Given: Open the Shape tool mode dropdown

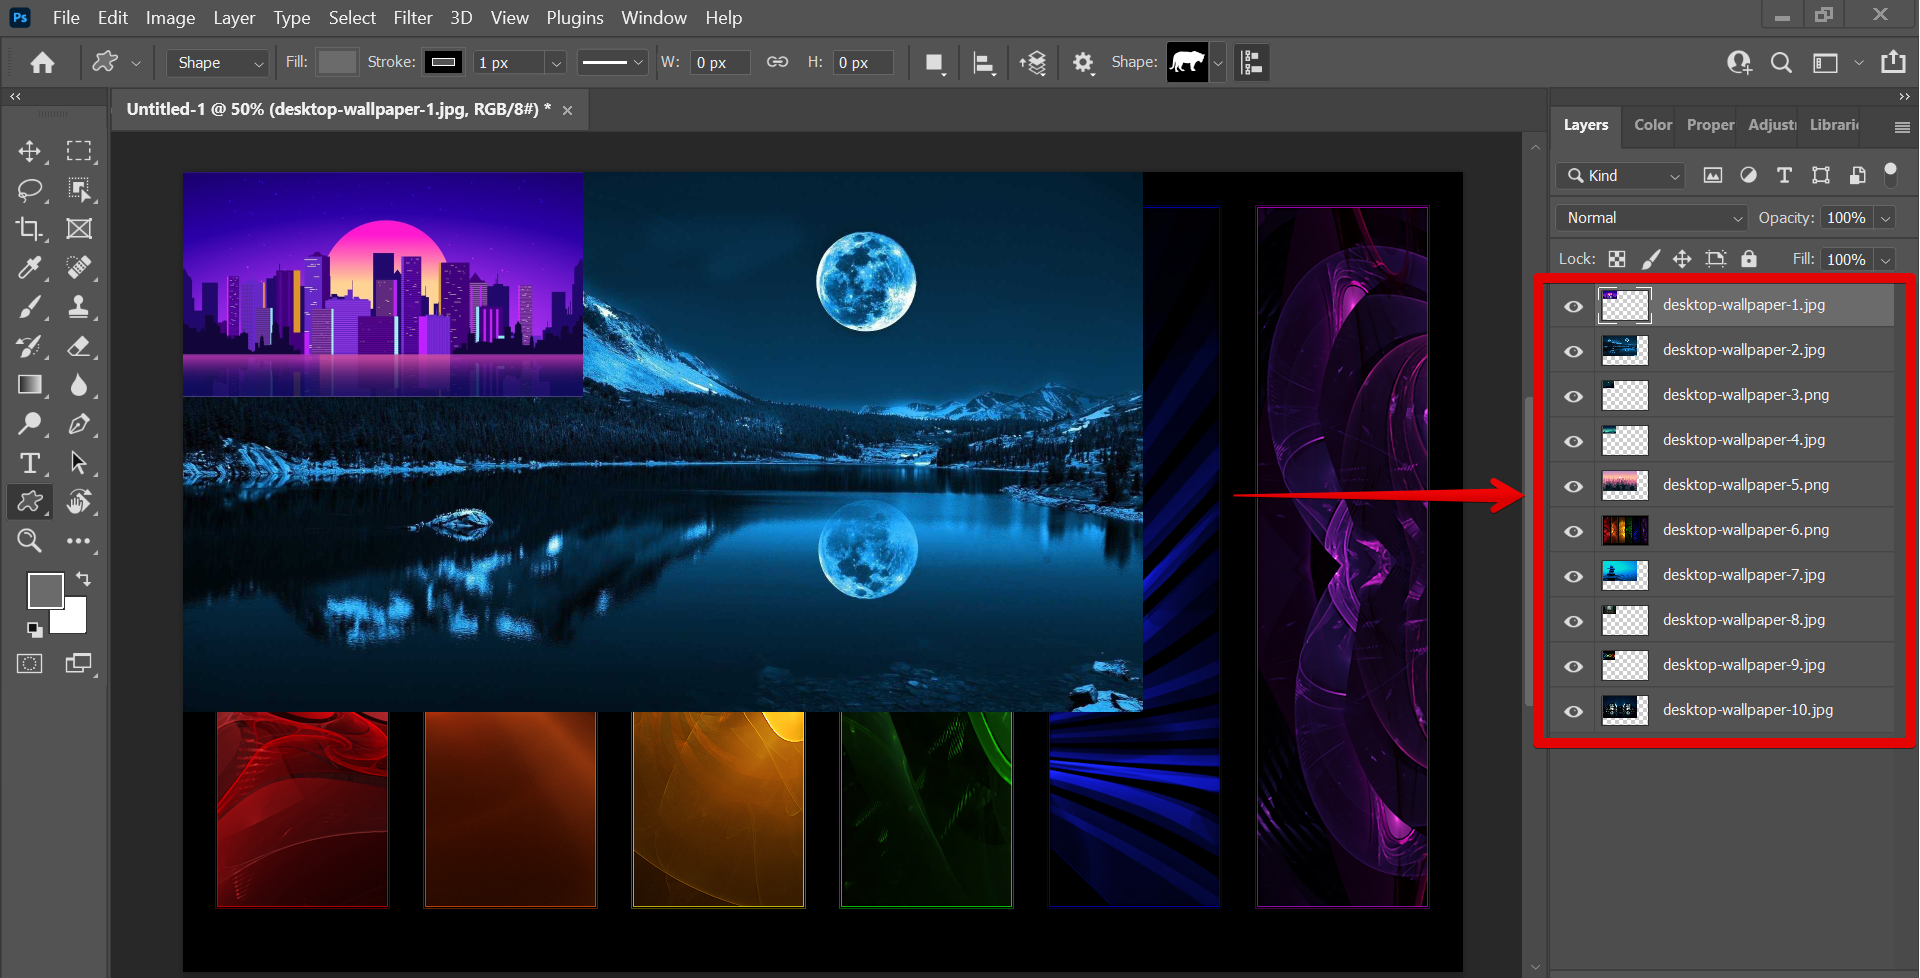Looking at the screenshot, I should coord(218,63).
